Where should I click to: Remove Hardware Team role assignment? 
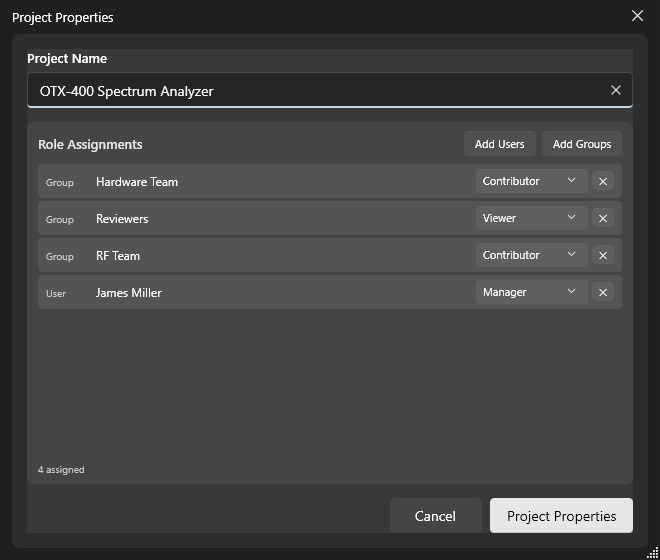tap(603, 181)
